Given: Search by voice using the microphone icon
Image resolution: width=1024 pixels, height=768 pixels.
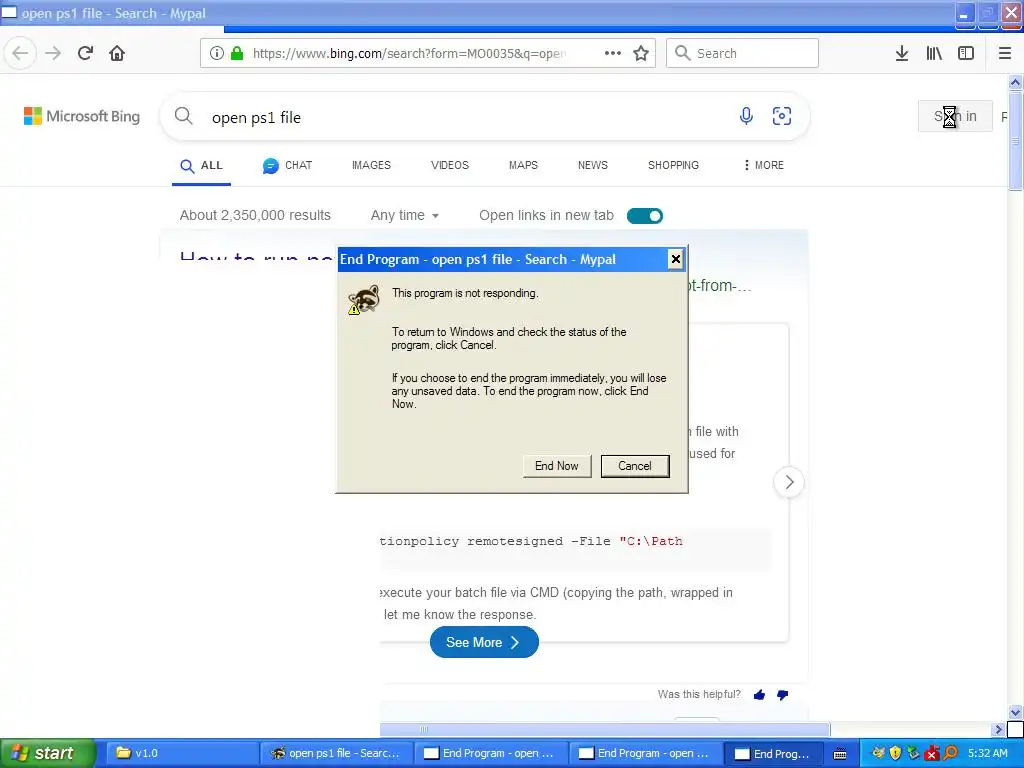Looking at the screenshot, I should [746, 116].
